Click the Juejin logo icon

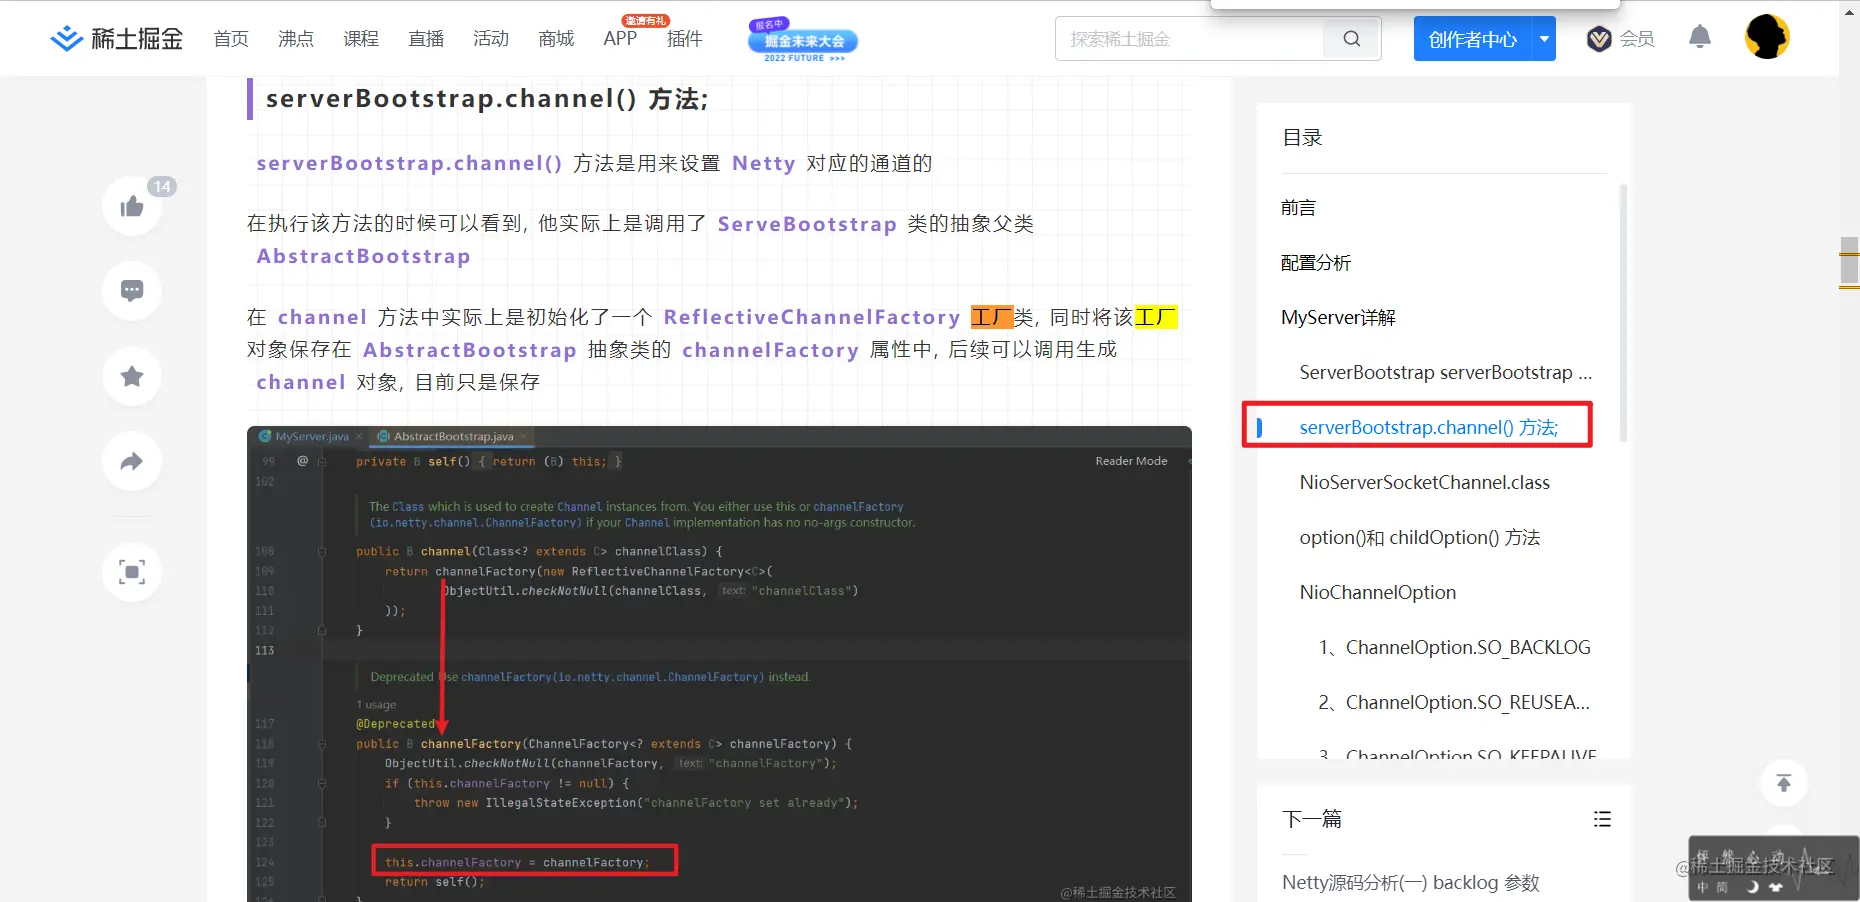coord(66,39)
